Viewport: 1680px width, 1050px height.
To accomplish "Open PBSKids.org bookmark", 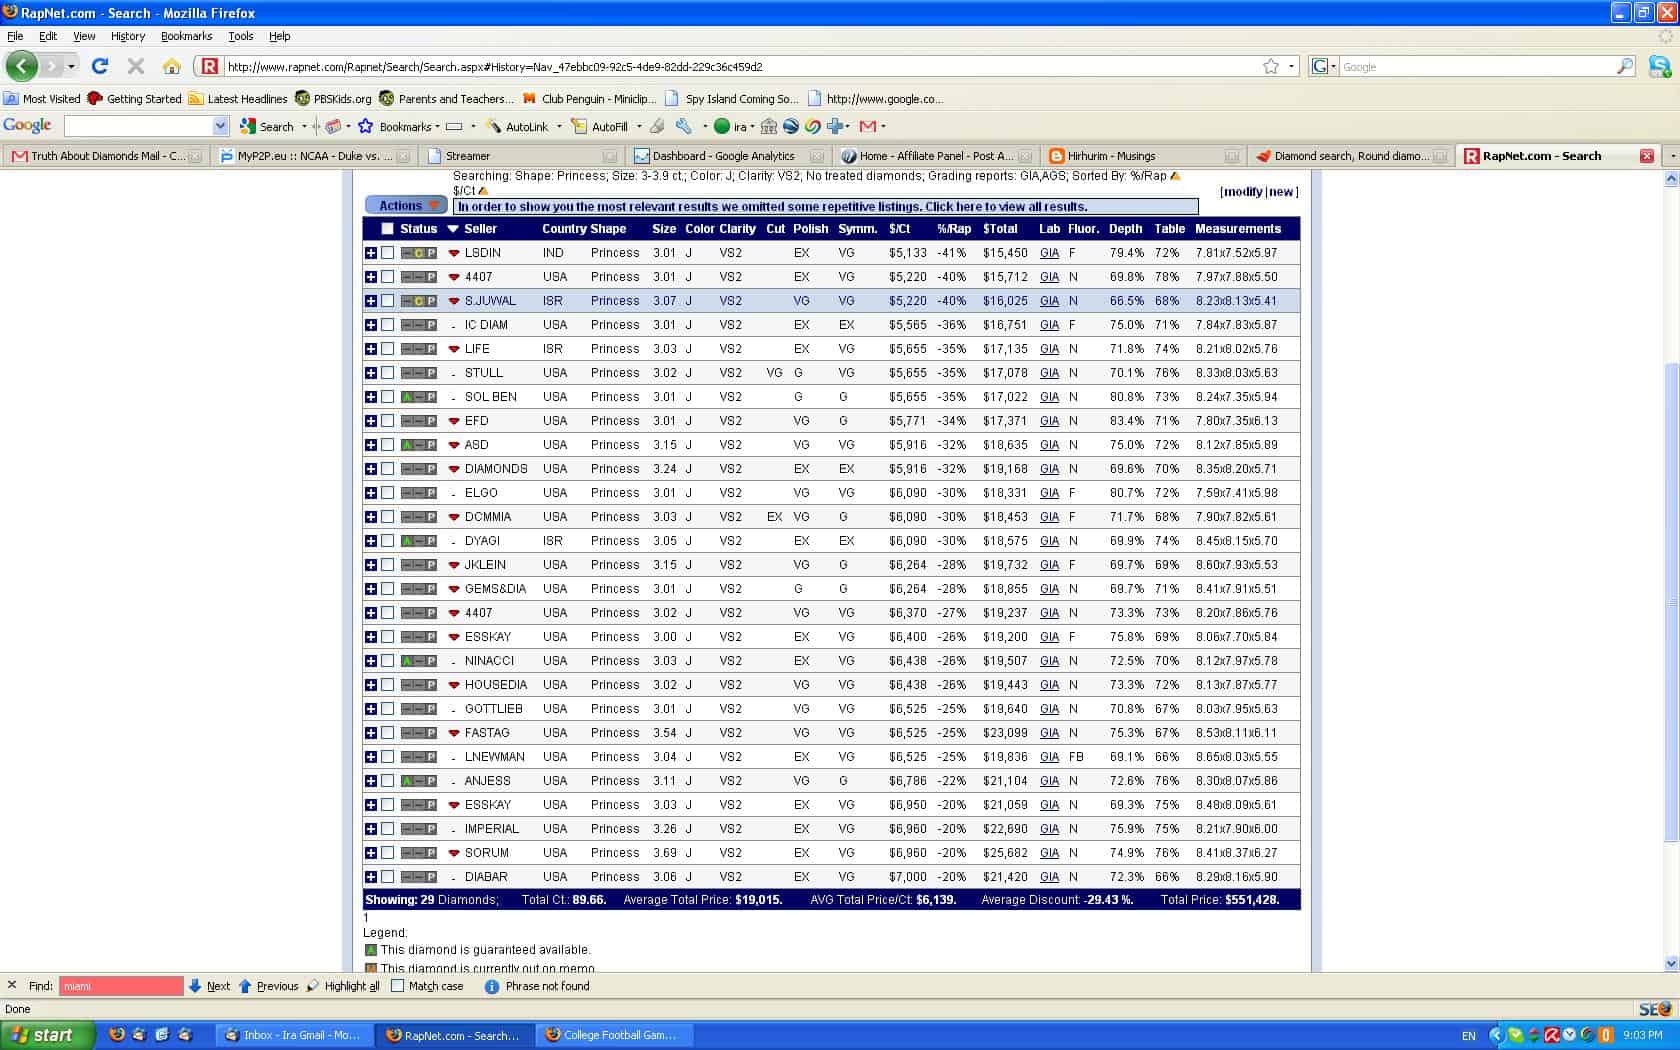I will click(x=333, y=99).
